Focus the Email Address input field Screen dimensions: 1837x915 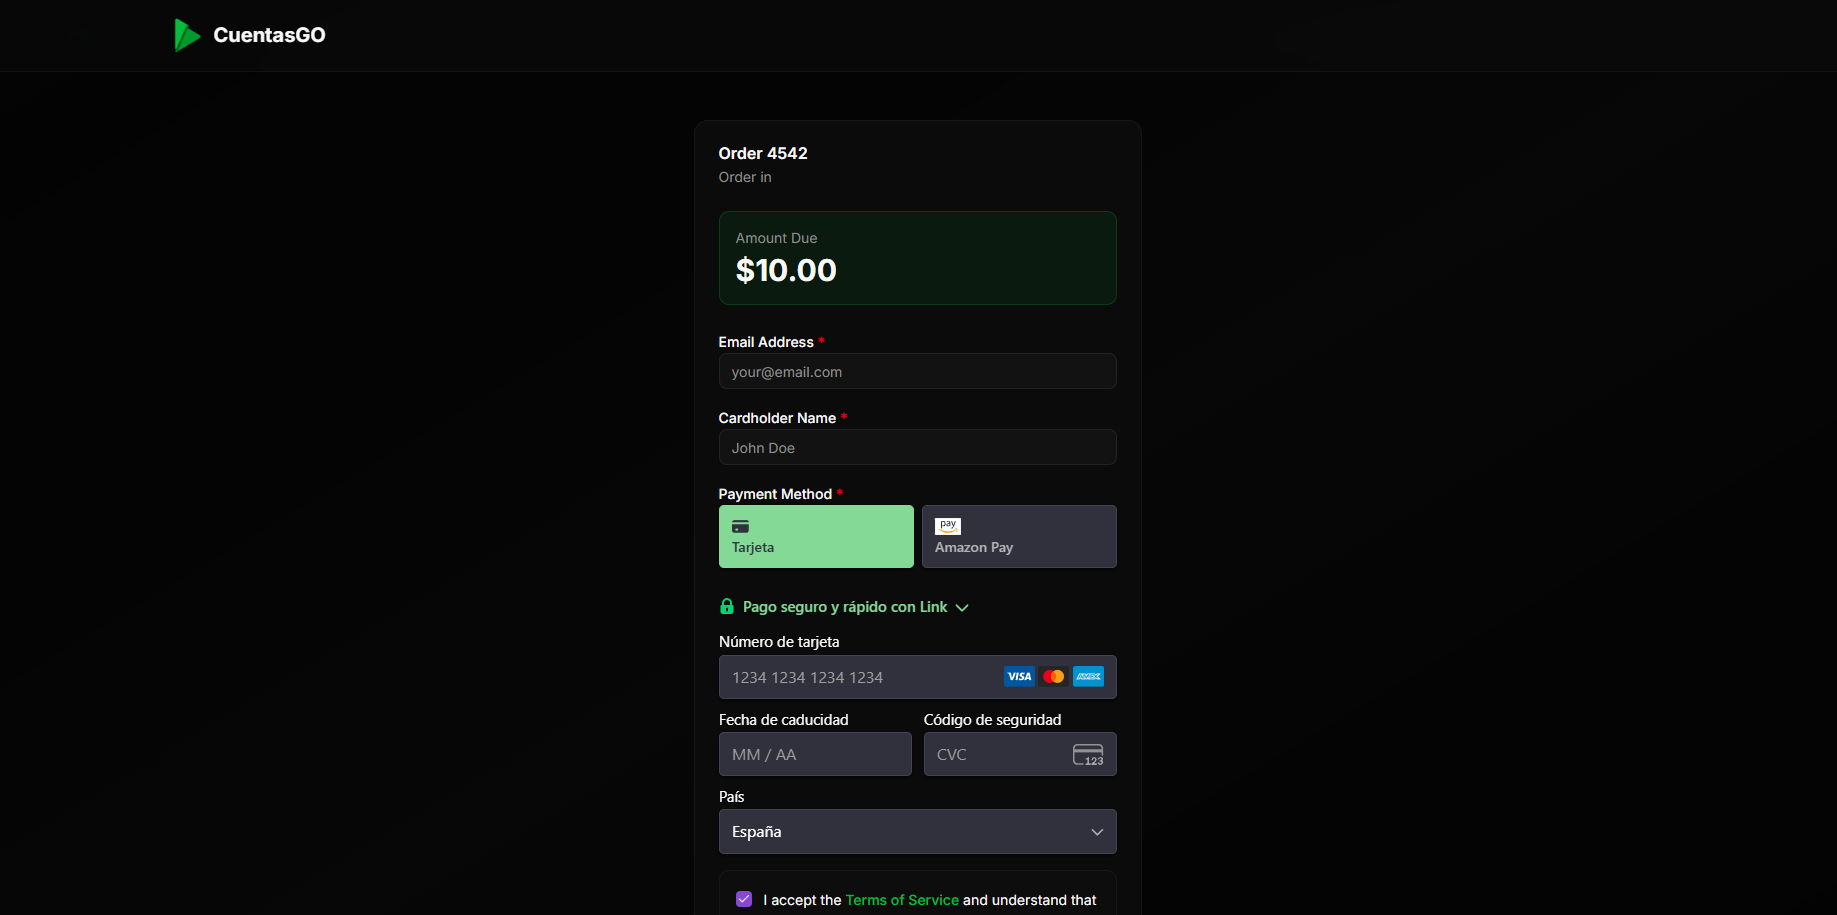(917, 372)
